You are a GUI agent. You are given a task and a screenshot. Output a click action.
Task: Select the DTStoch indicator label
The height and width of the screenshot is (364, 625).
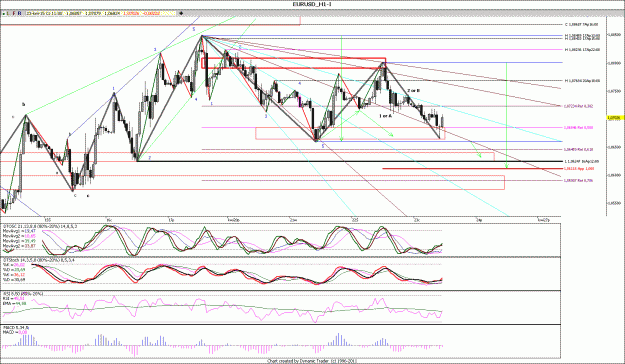(x=38, y=260)
